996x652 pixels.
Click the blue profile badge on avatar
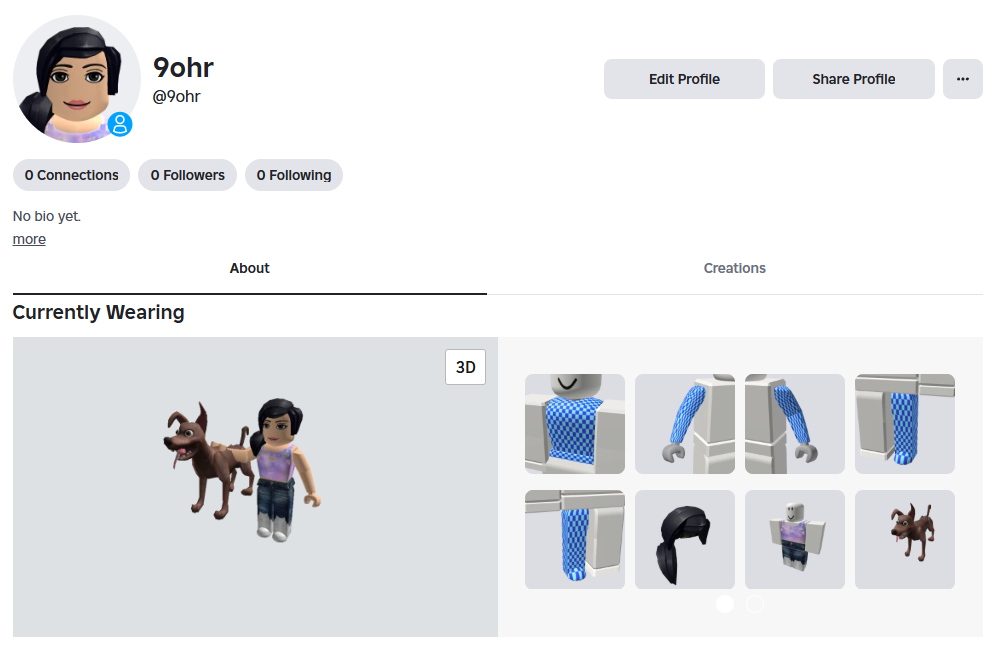click(x=120, y=125)
